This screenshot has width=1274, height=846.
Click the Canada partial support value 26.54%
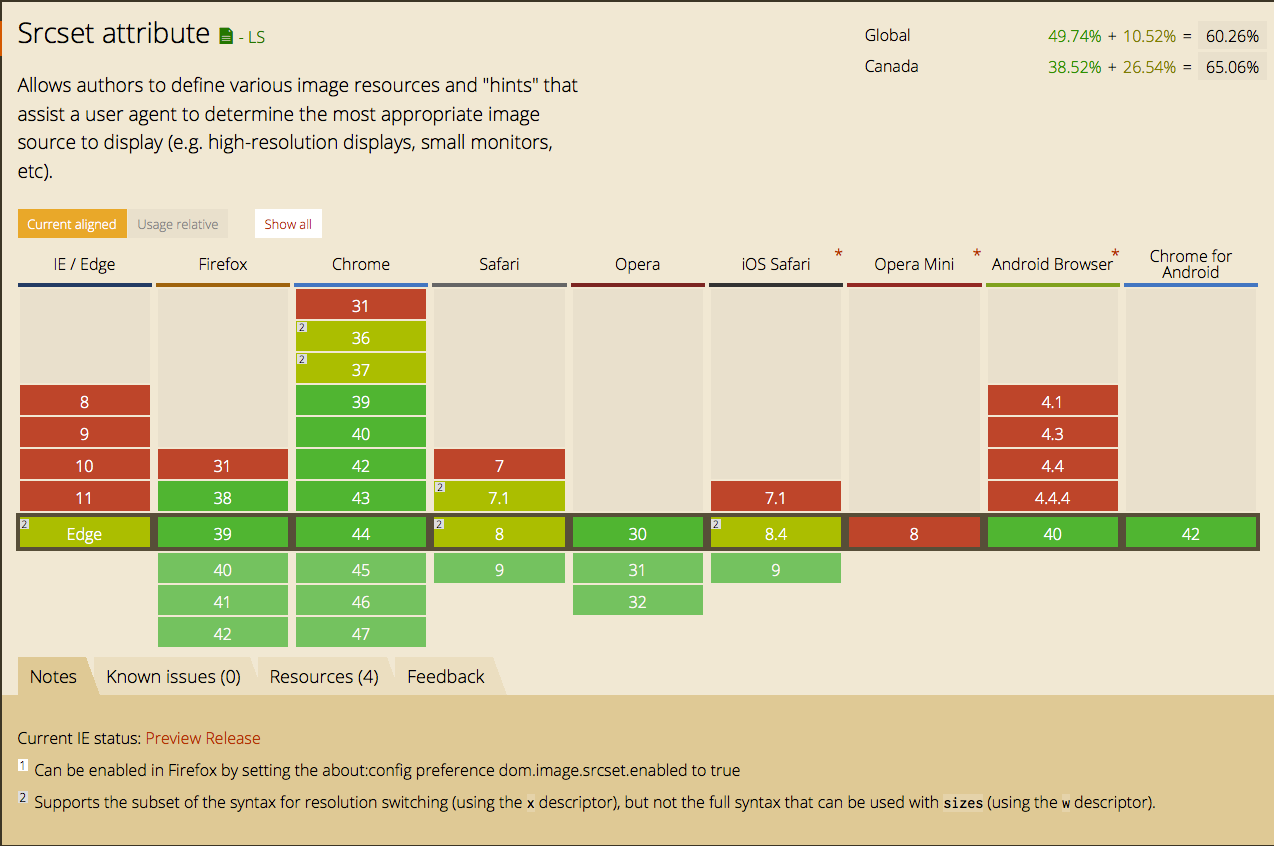point(1149,67)
